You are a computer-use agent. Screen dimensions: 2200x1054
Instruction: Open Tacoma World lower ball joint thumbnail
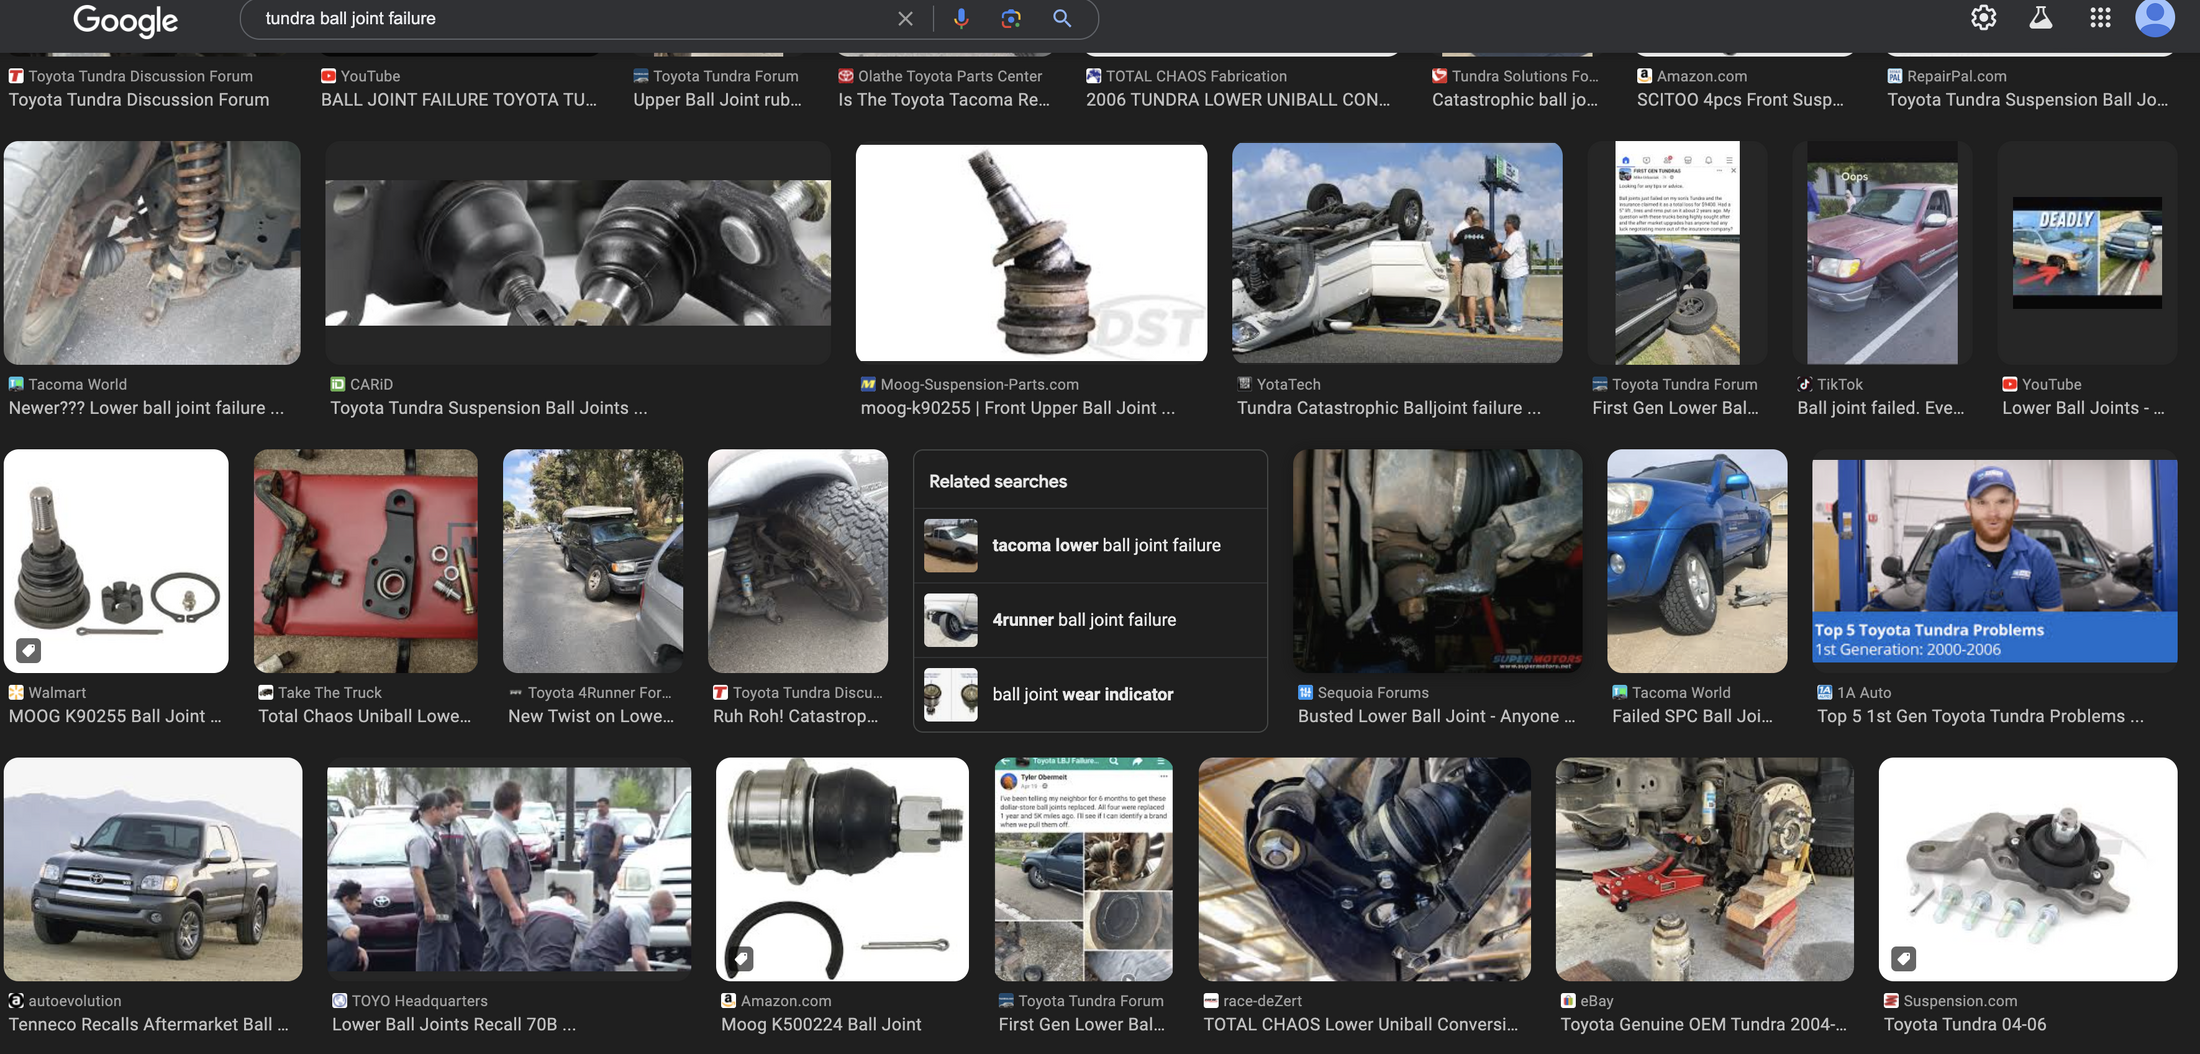(152, 253)
